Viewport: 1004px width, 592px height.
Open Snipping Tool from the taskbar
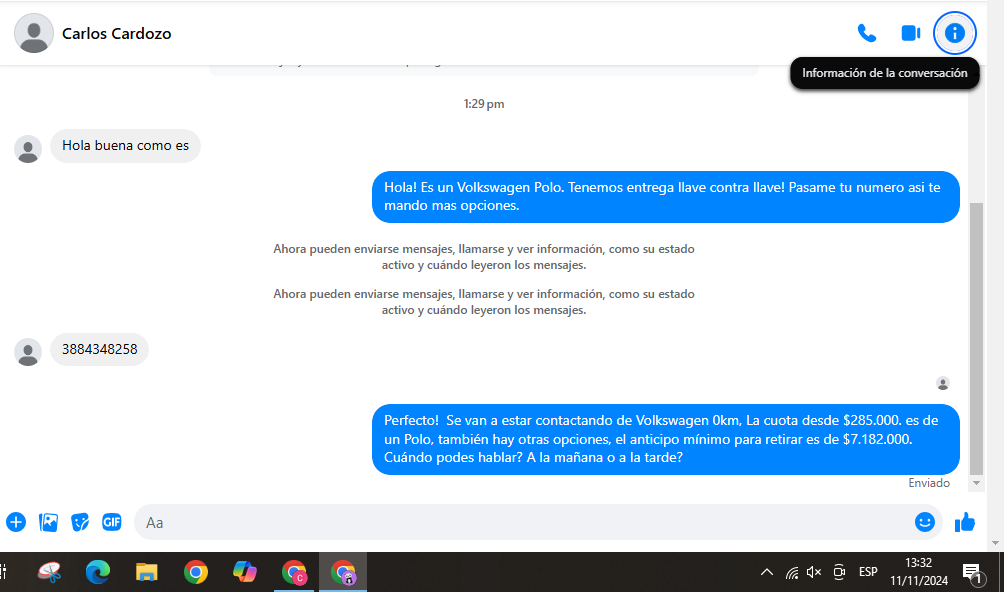[49, 572]
